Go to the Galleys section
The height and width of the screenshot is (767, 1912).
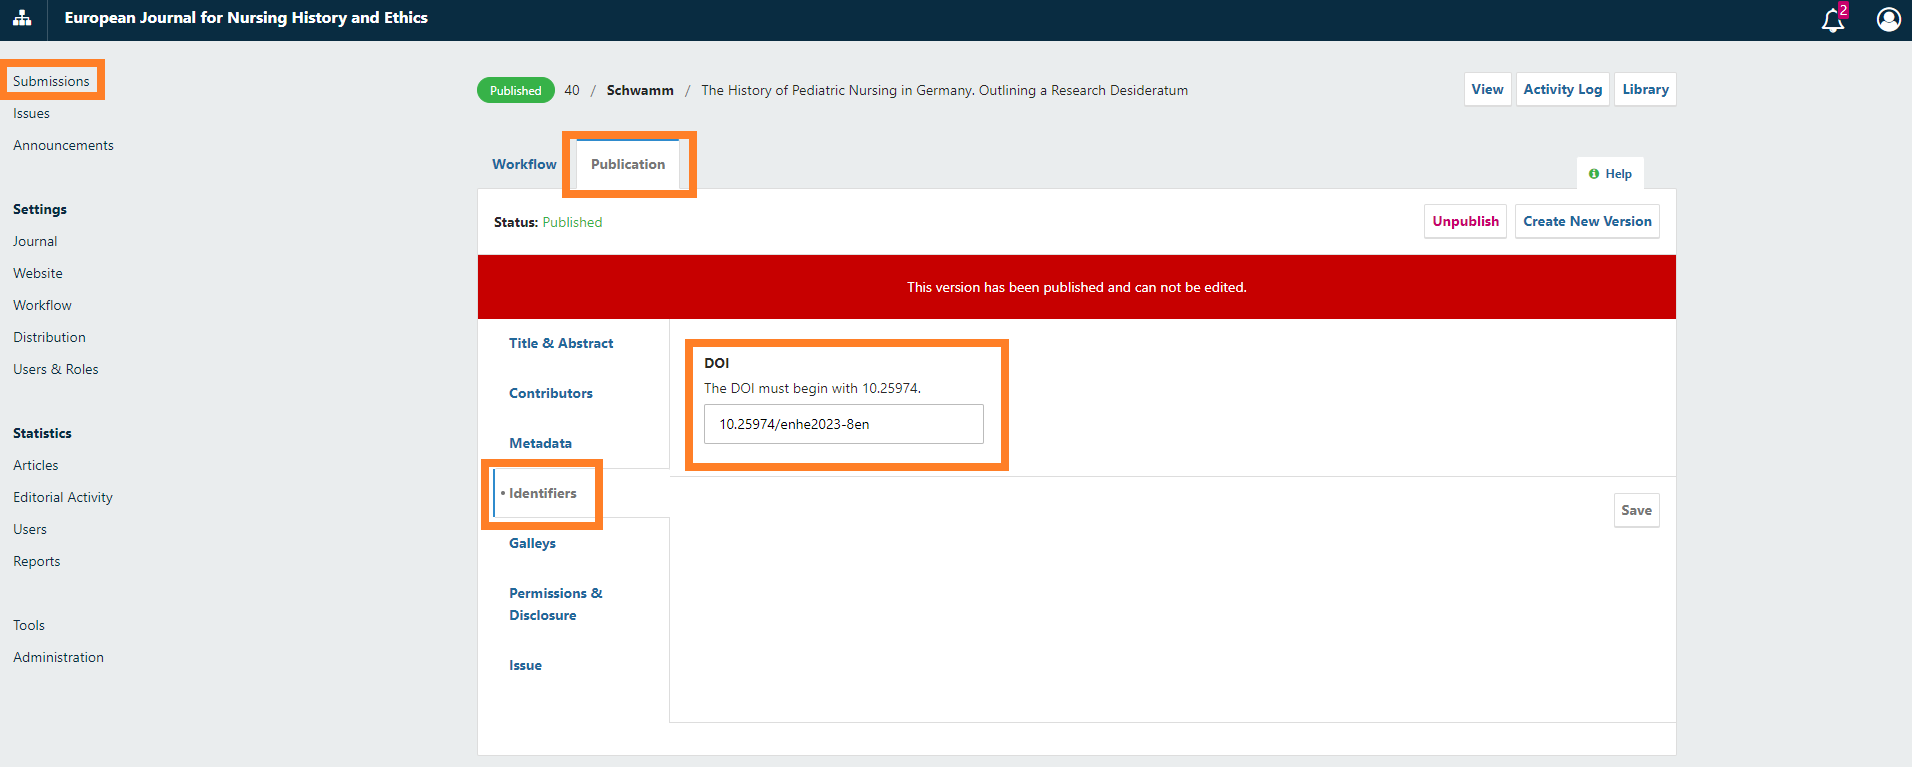(532, 543)
